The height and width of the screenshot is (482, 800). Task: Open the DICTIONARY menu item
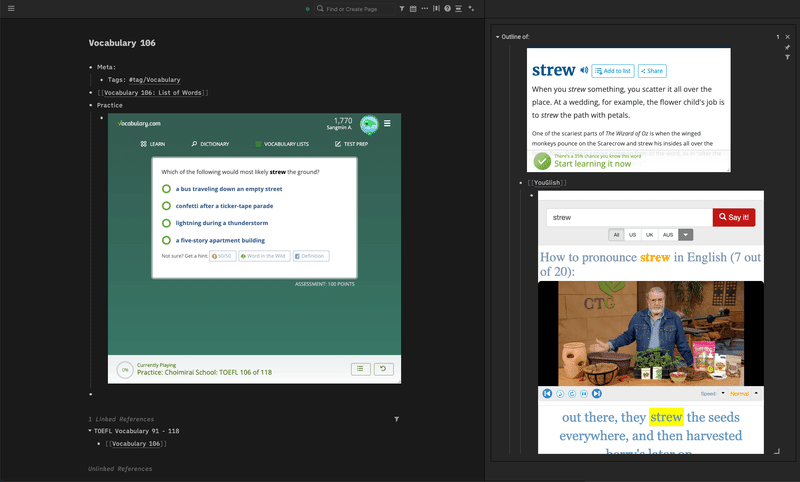pyautogui.click(x=210, y=144)
